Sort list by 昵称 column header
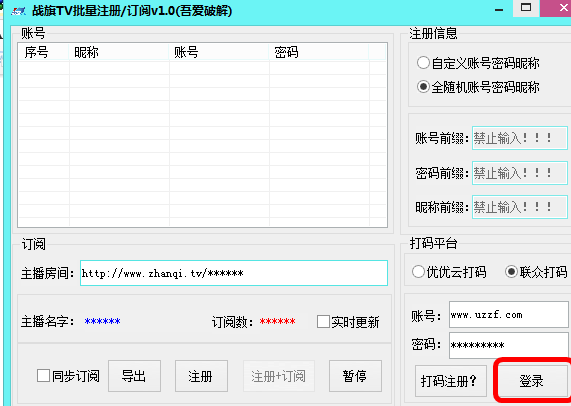The image size is (571, 406). pos(119,52)
